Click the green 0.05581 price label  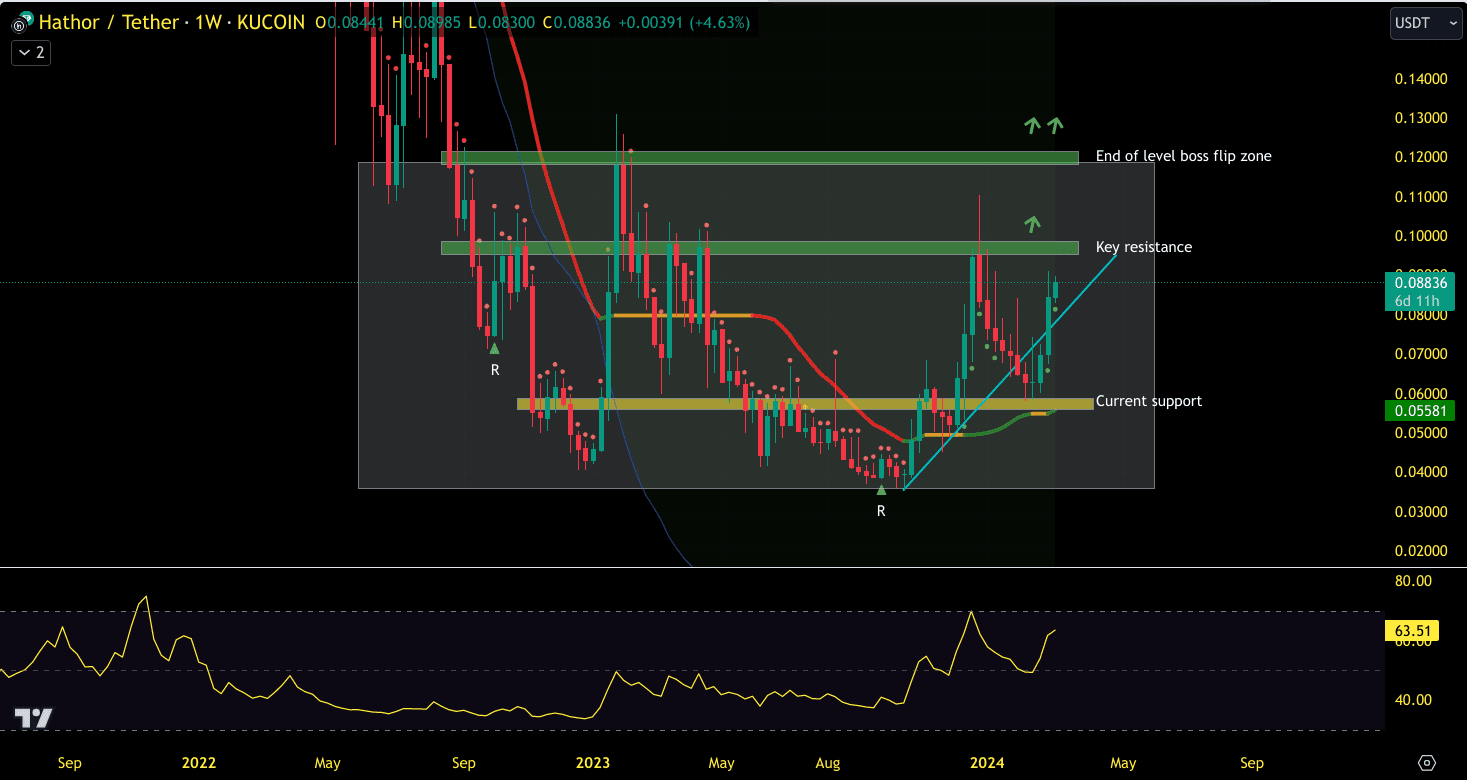click(1421, 411)
